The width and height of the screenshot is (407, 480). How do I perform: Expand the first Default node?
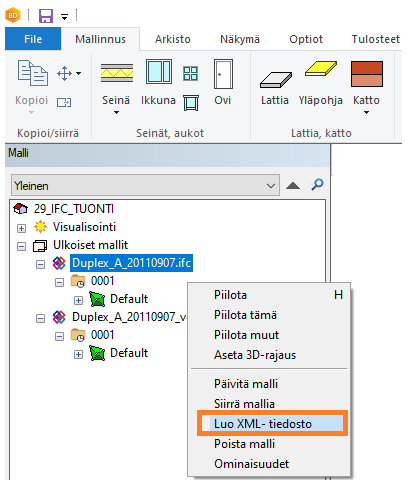click(x=78, y=300)
